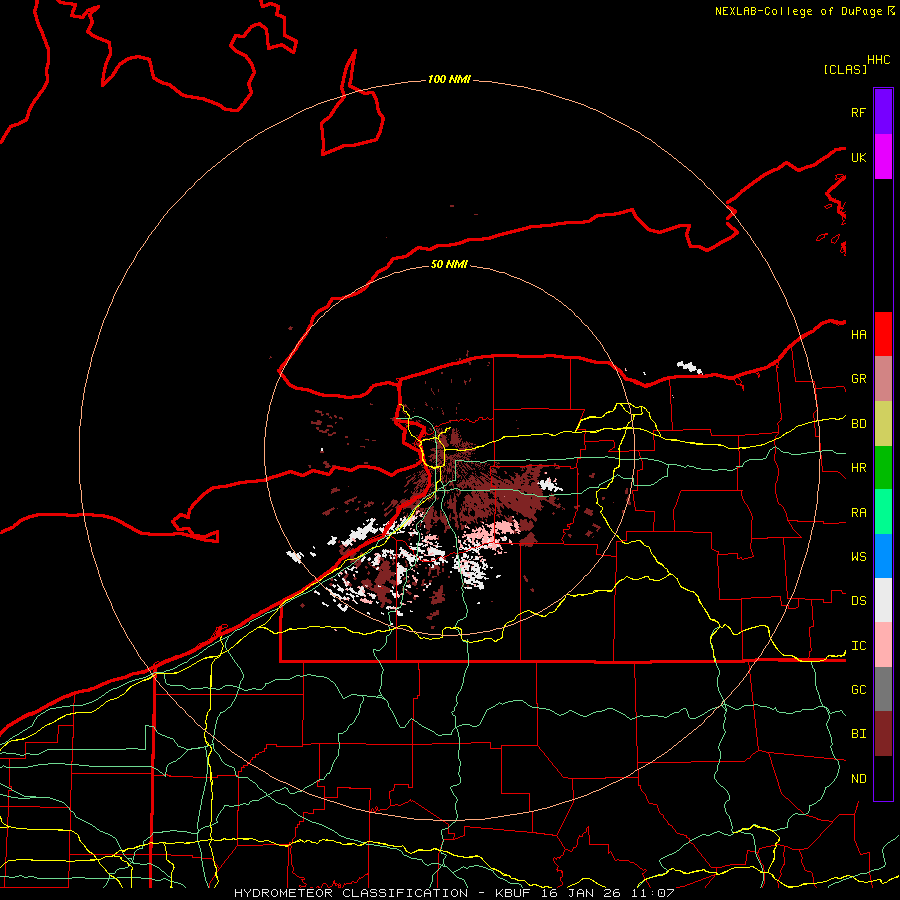Viewport: 900px width, 900px height.
Task: Click the GR legend label
Action: click(858, 379)
